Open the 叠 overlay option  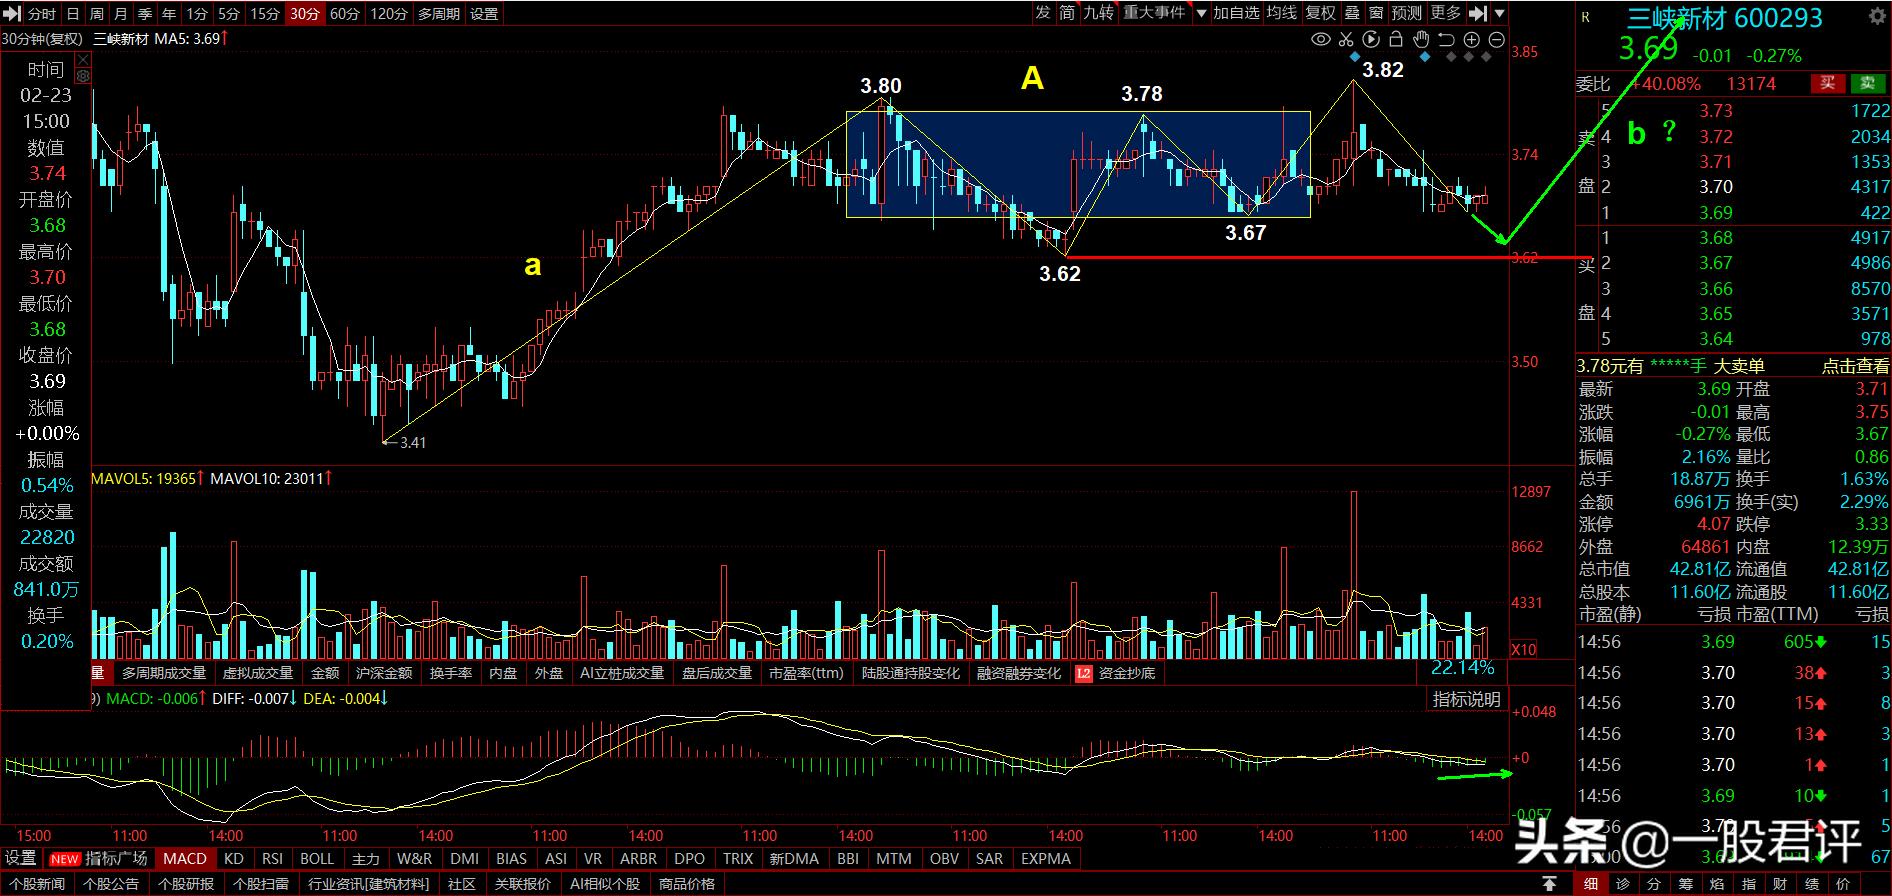(x=1352, y=13)
